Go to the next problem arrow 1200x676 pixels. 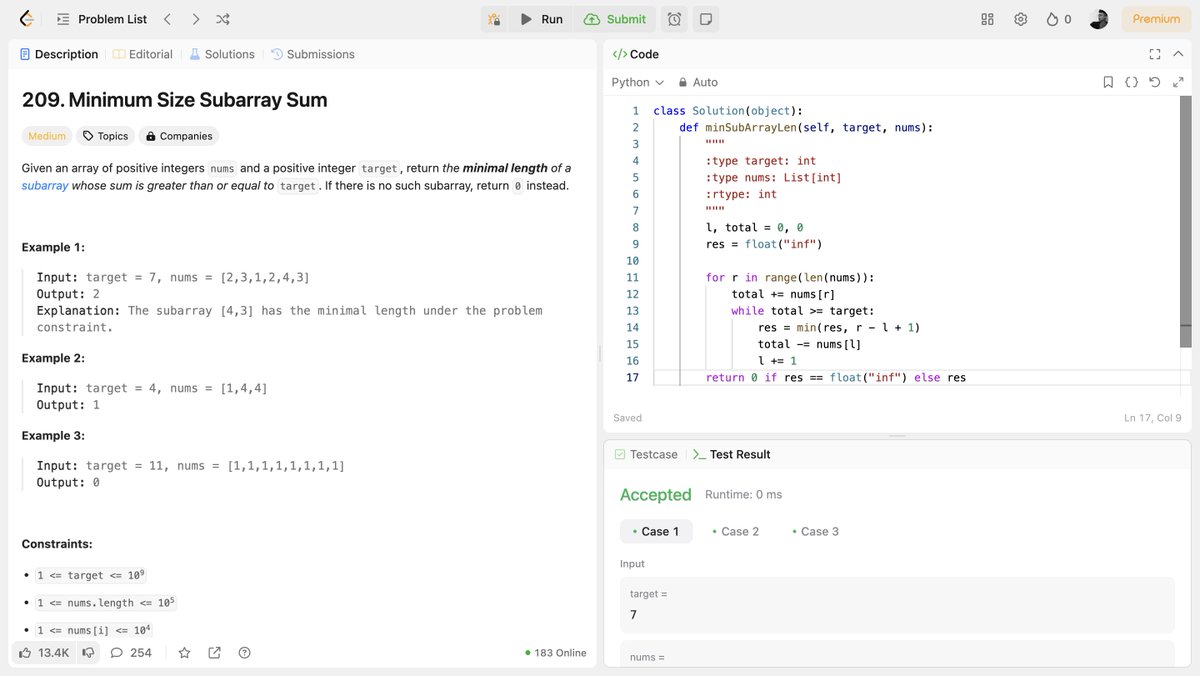pos(195,19)
